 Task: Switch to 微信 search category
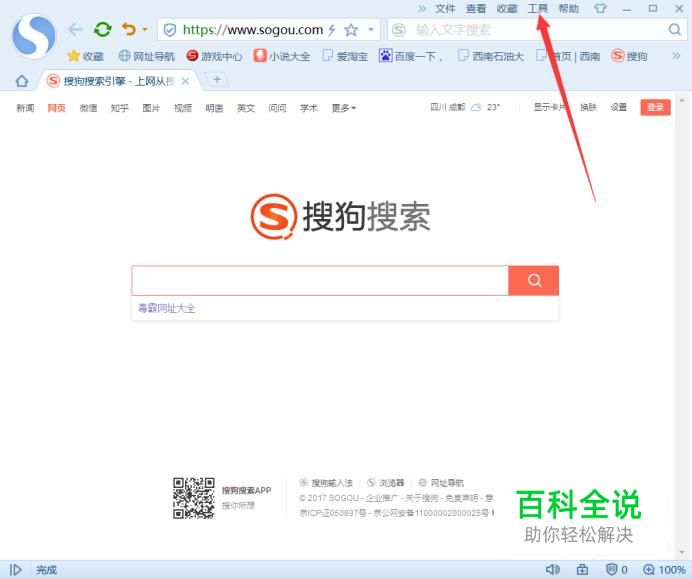[x=88, y=108]
